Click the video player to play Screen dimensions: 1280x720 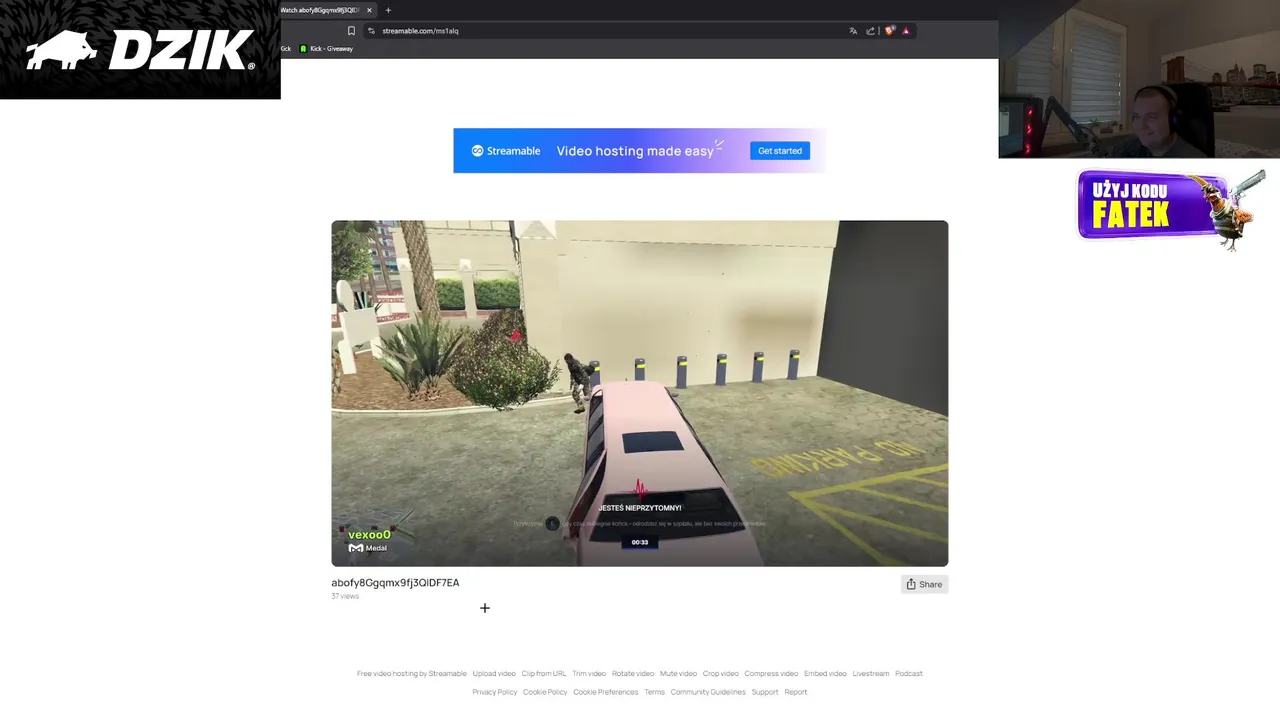(640, 393)
